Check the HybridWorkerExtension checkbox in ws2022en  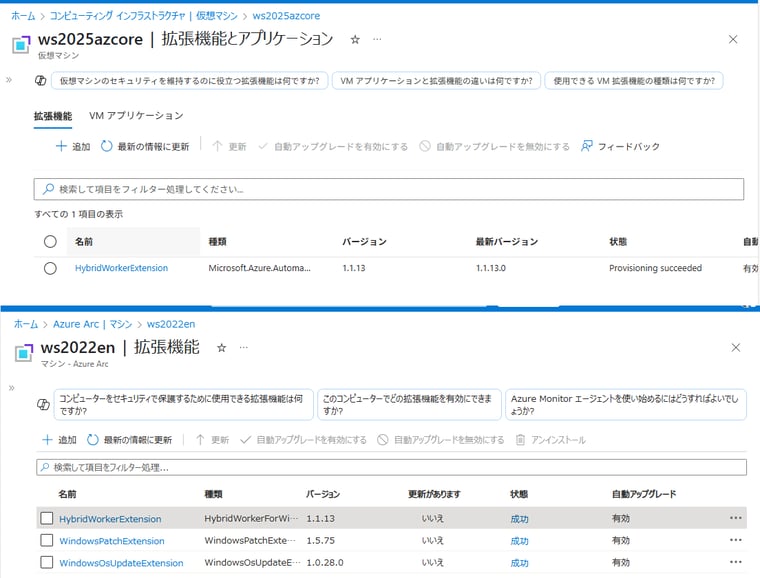pos(47,518)
